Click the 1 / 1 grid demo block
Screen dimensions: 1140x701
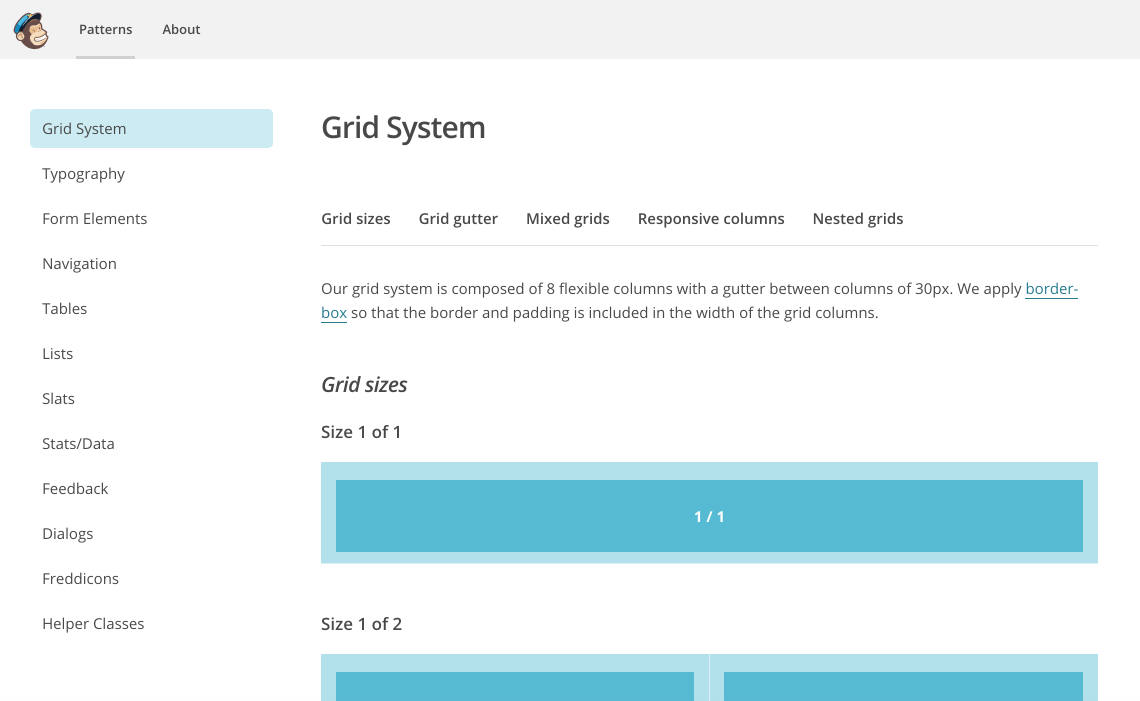click(709, 516)
